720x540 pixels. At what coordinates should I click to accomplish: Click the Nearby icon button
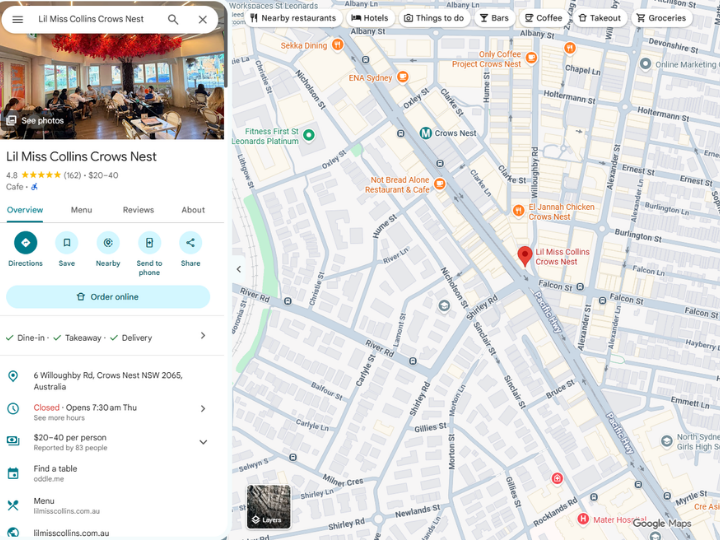coord(108,242)
